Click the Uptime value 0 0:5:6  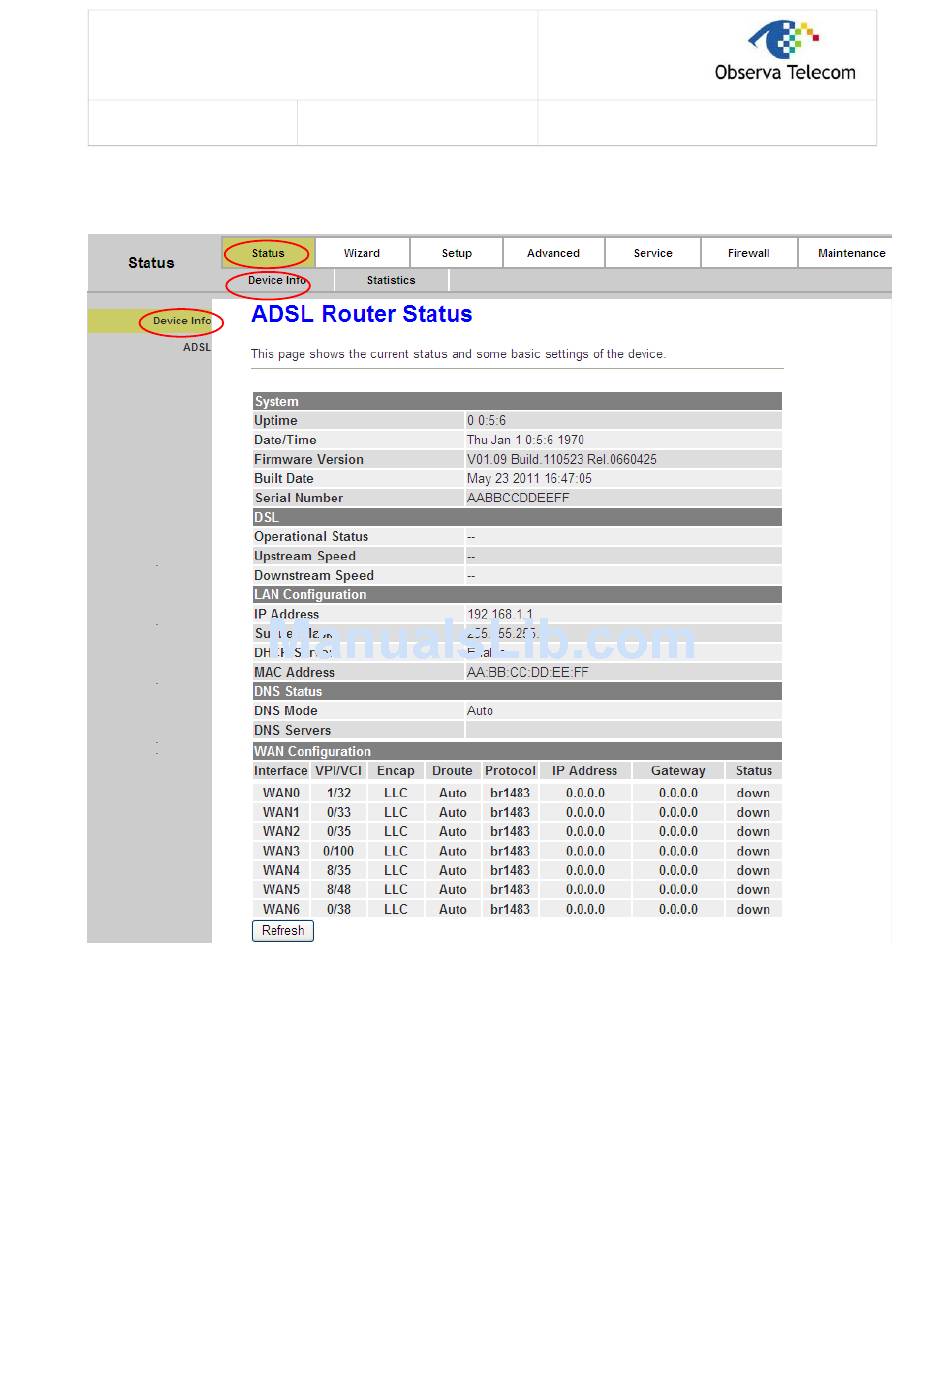pos(487,421)
